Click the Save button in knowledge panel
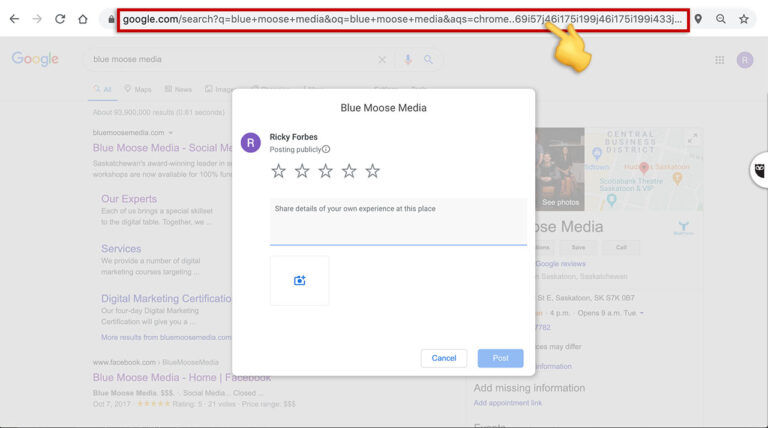This screenshot has height=428, width=768. [578, 247]
